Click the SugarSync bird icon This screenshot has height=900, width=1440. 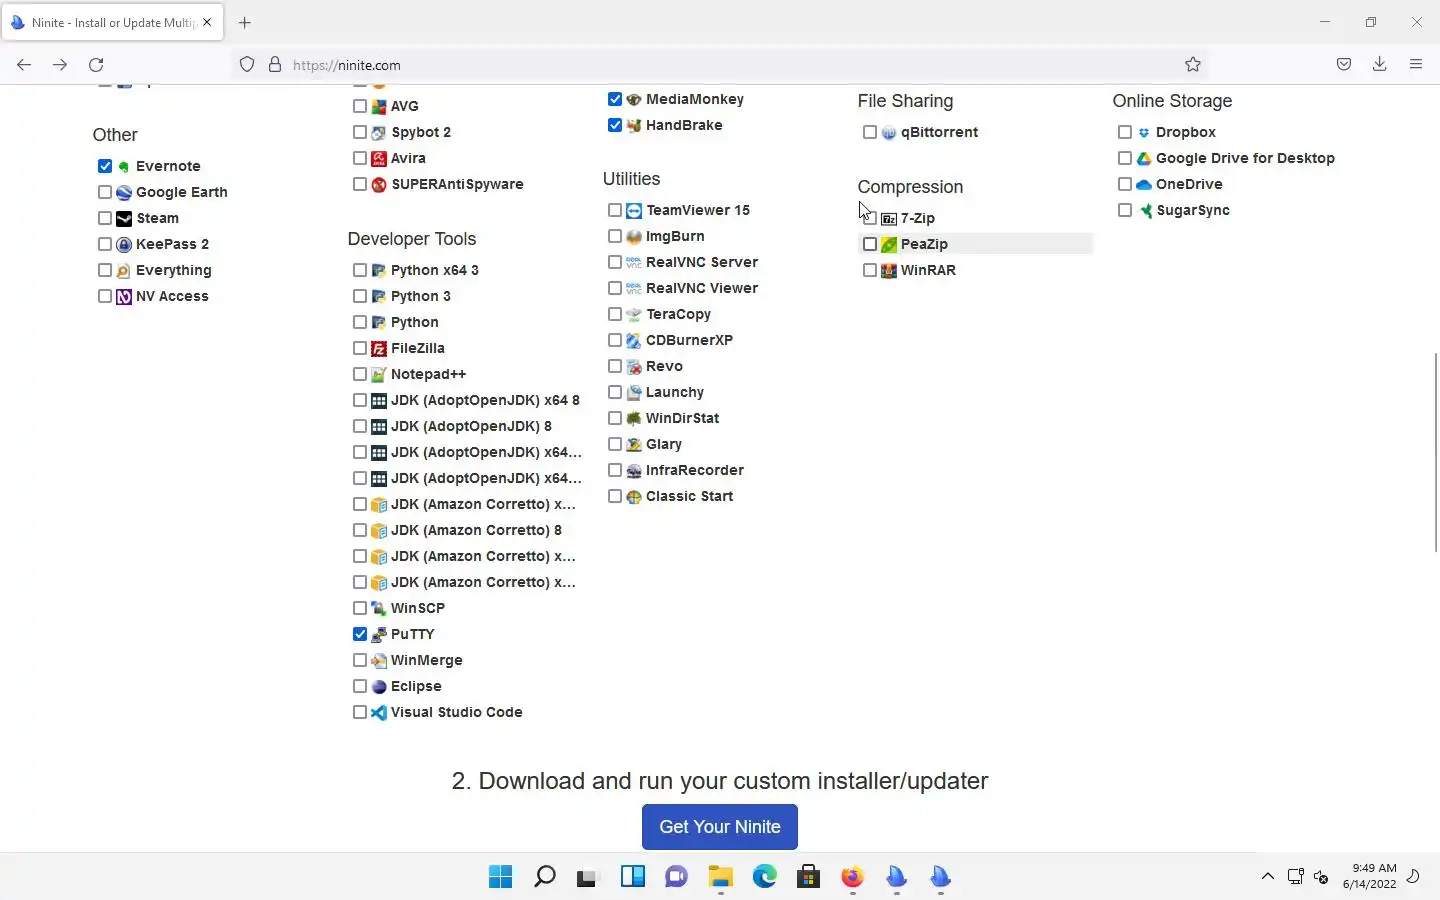point(1144,210)
